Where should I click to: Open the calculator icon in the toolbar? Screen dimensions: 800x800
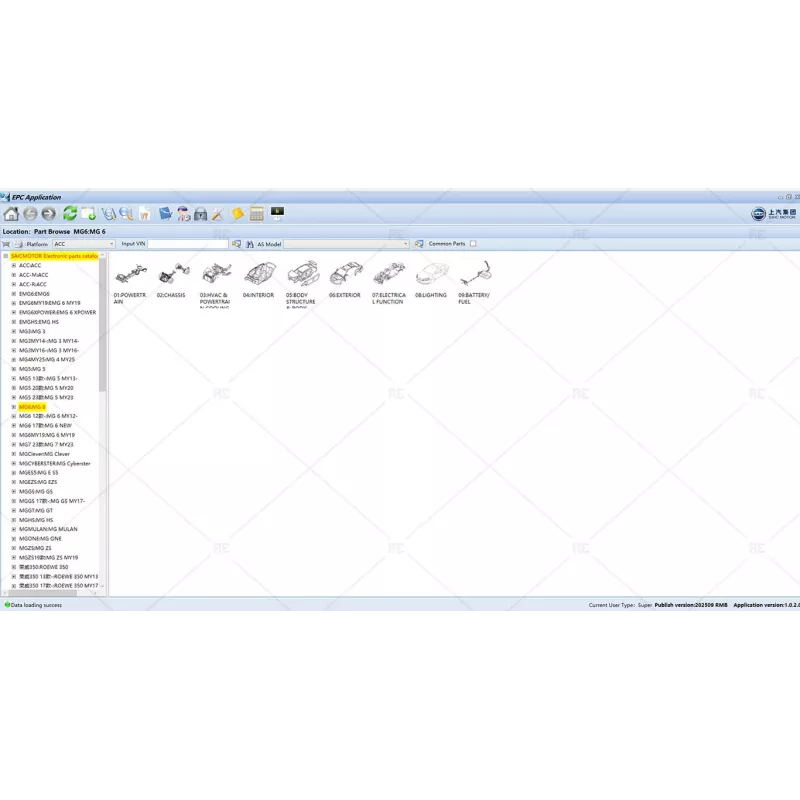pyautogui.click(x=257, y=213)
